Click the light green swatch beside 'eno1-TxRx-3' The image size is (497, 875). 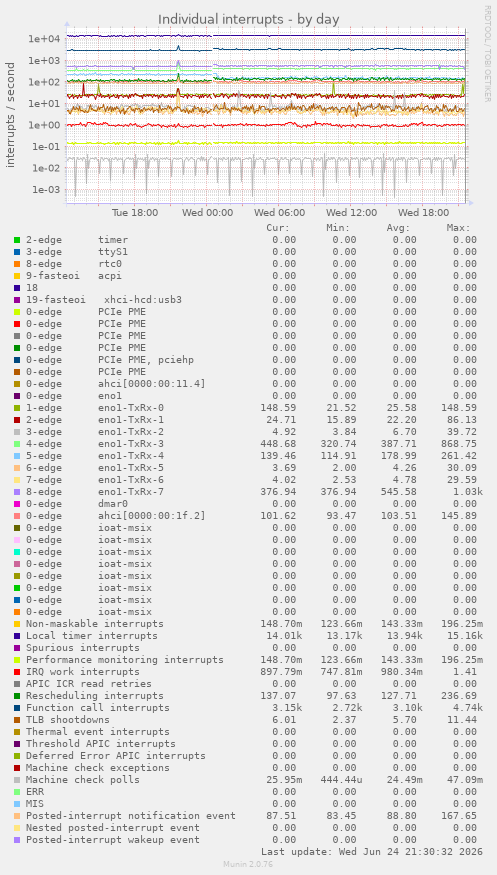[x=17, y=444]
